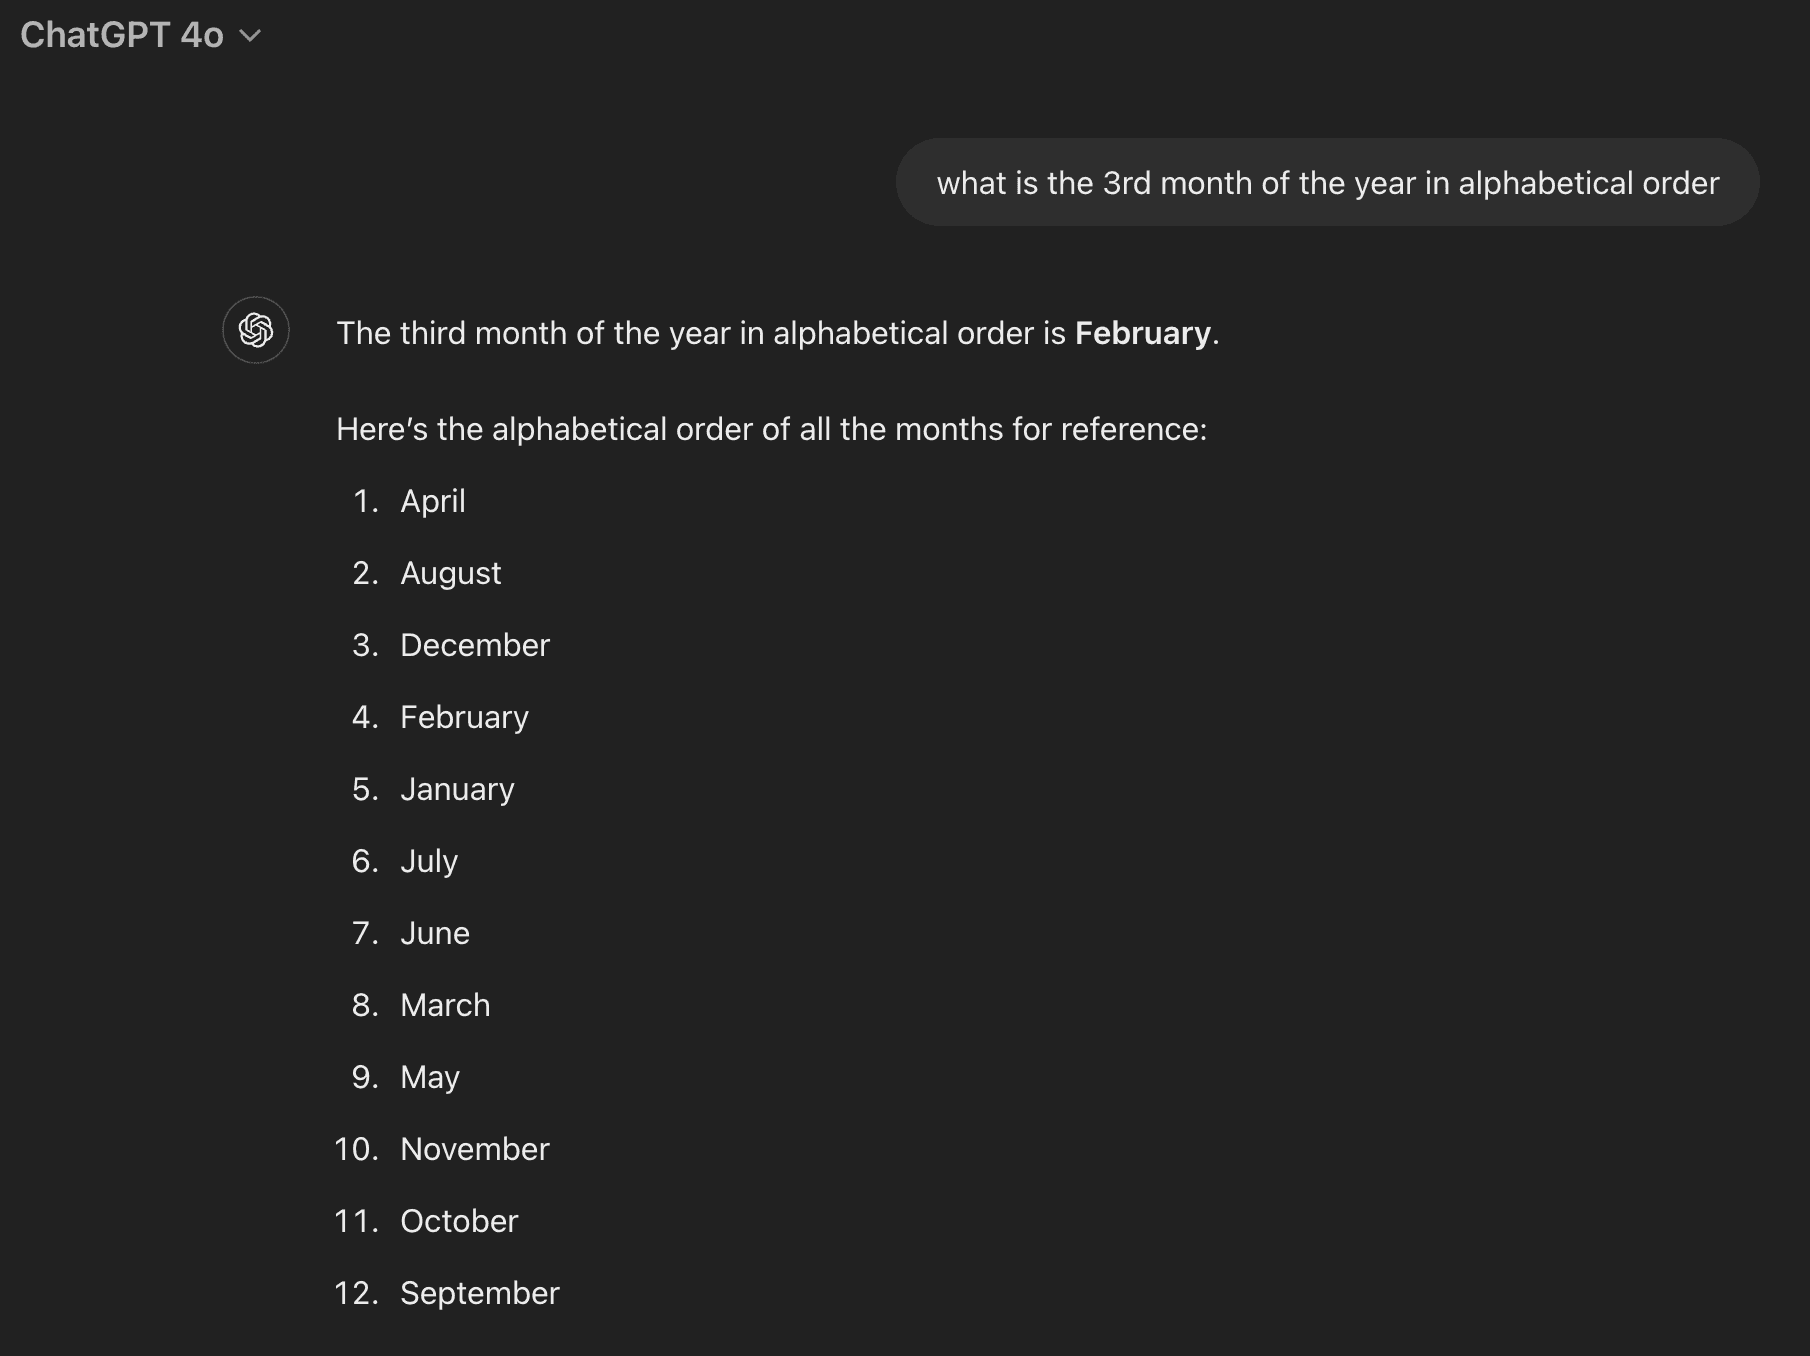
Task: Select January in the alphabetical list
Action: (x=457, y=789)
